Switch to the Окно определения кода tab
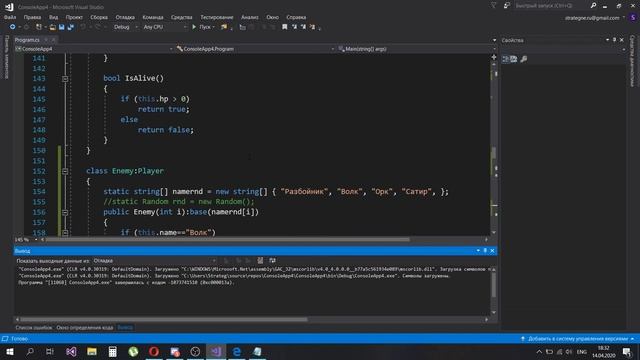Viewport: 640px width, 360px height. 84,327
